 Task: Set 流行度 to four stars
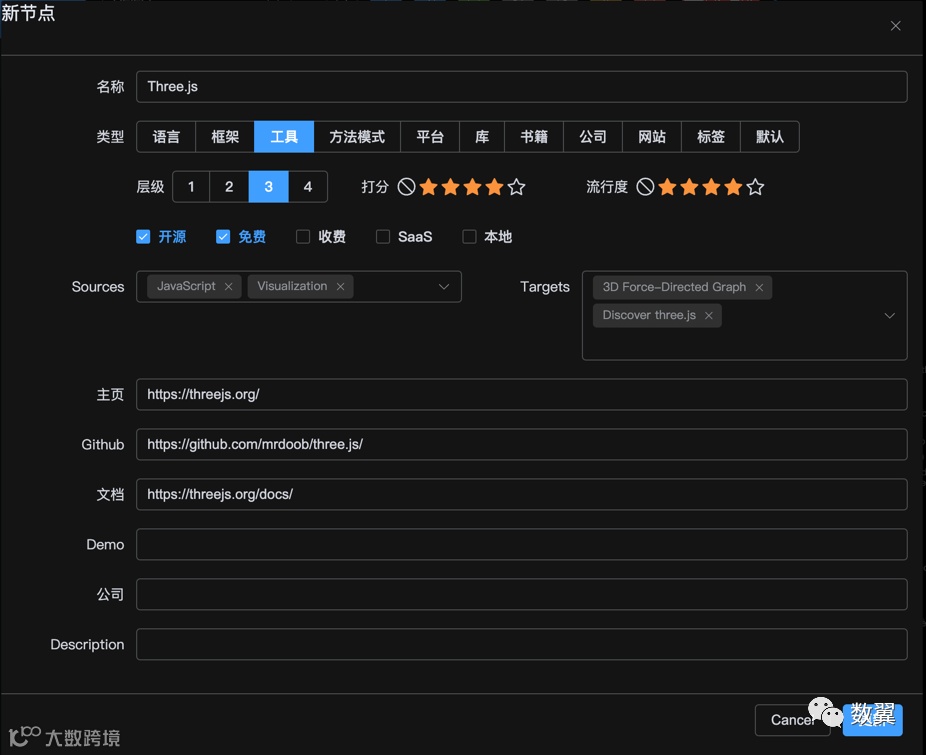click(733, 187)
